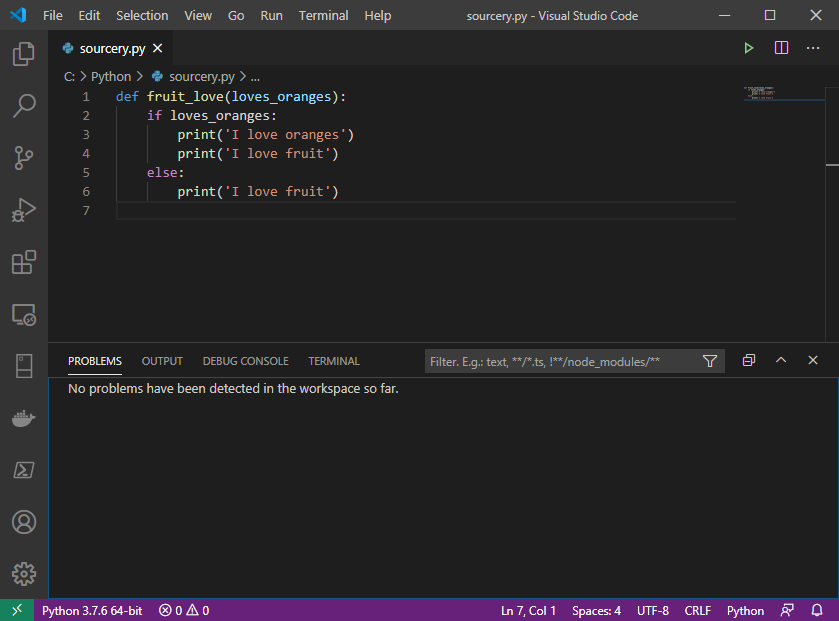Open the notifications bell

tap(816, 610)
